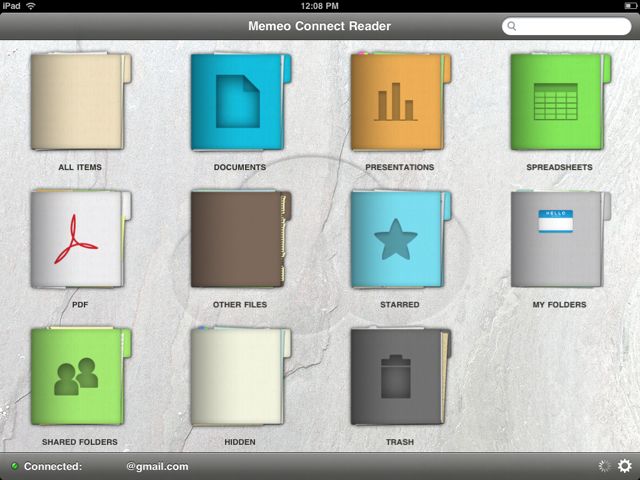The width and height of the screenshot is (640, 480).
Task: Click the ALL ITEMS label
Action: coord(80,167)
